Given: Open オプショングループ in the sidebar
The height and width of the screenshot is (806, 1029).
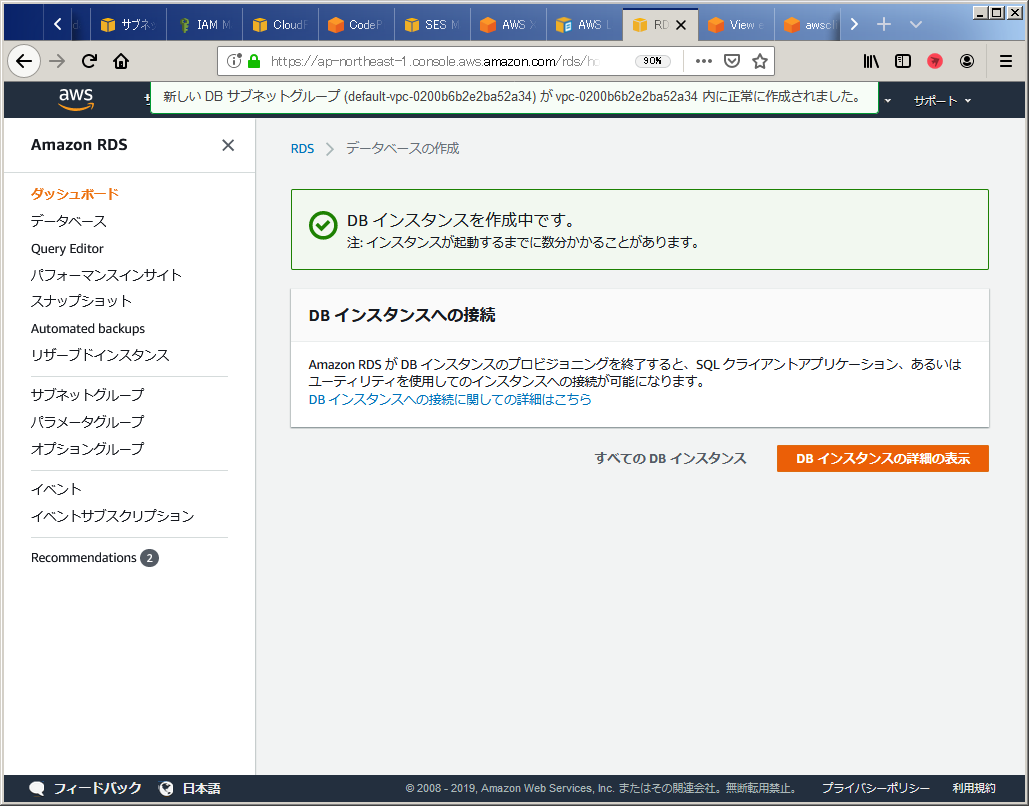Looking at the screenshot, I should [87, 448].
